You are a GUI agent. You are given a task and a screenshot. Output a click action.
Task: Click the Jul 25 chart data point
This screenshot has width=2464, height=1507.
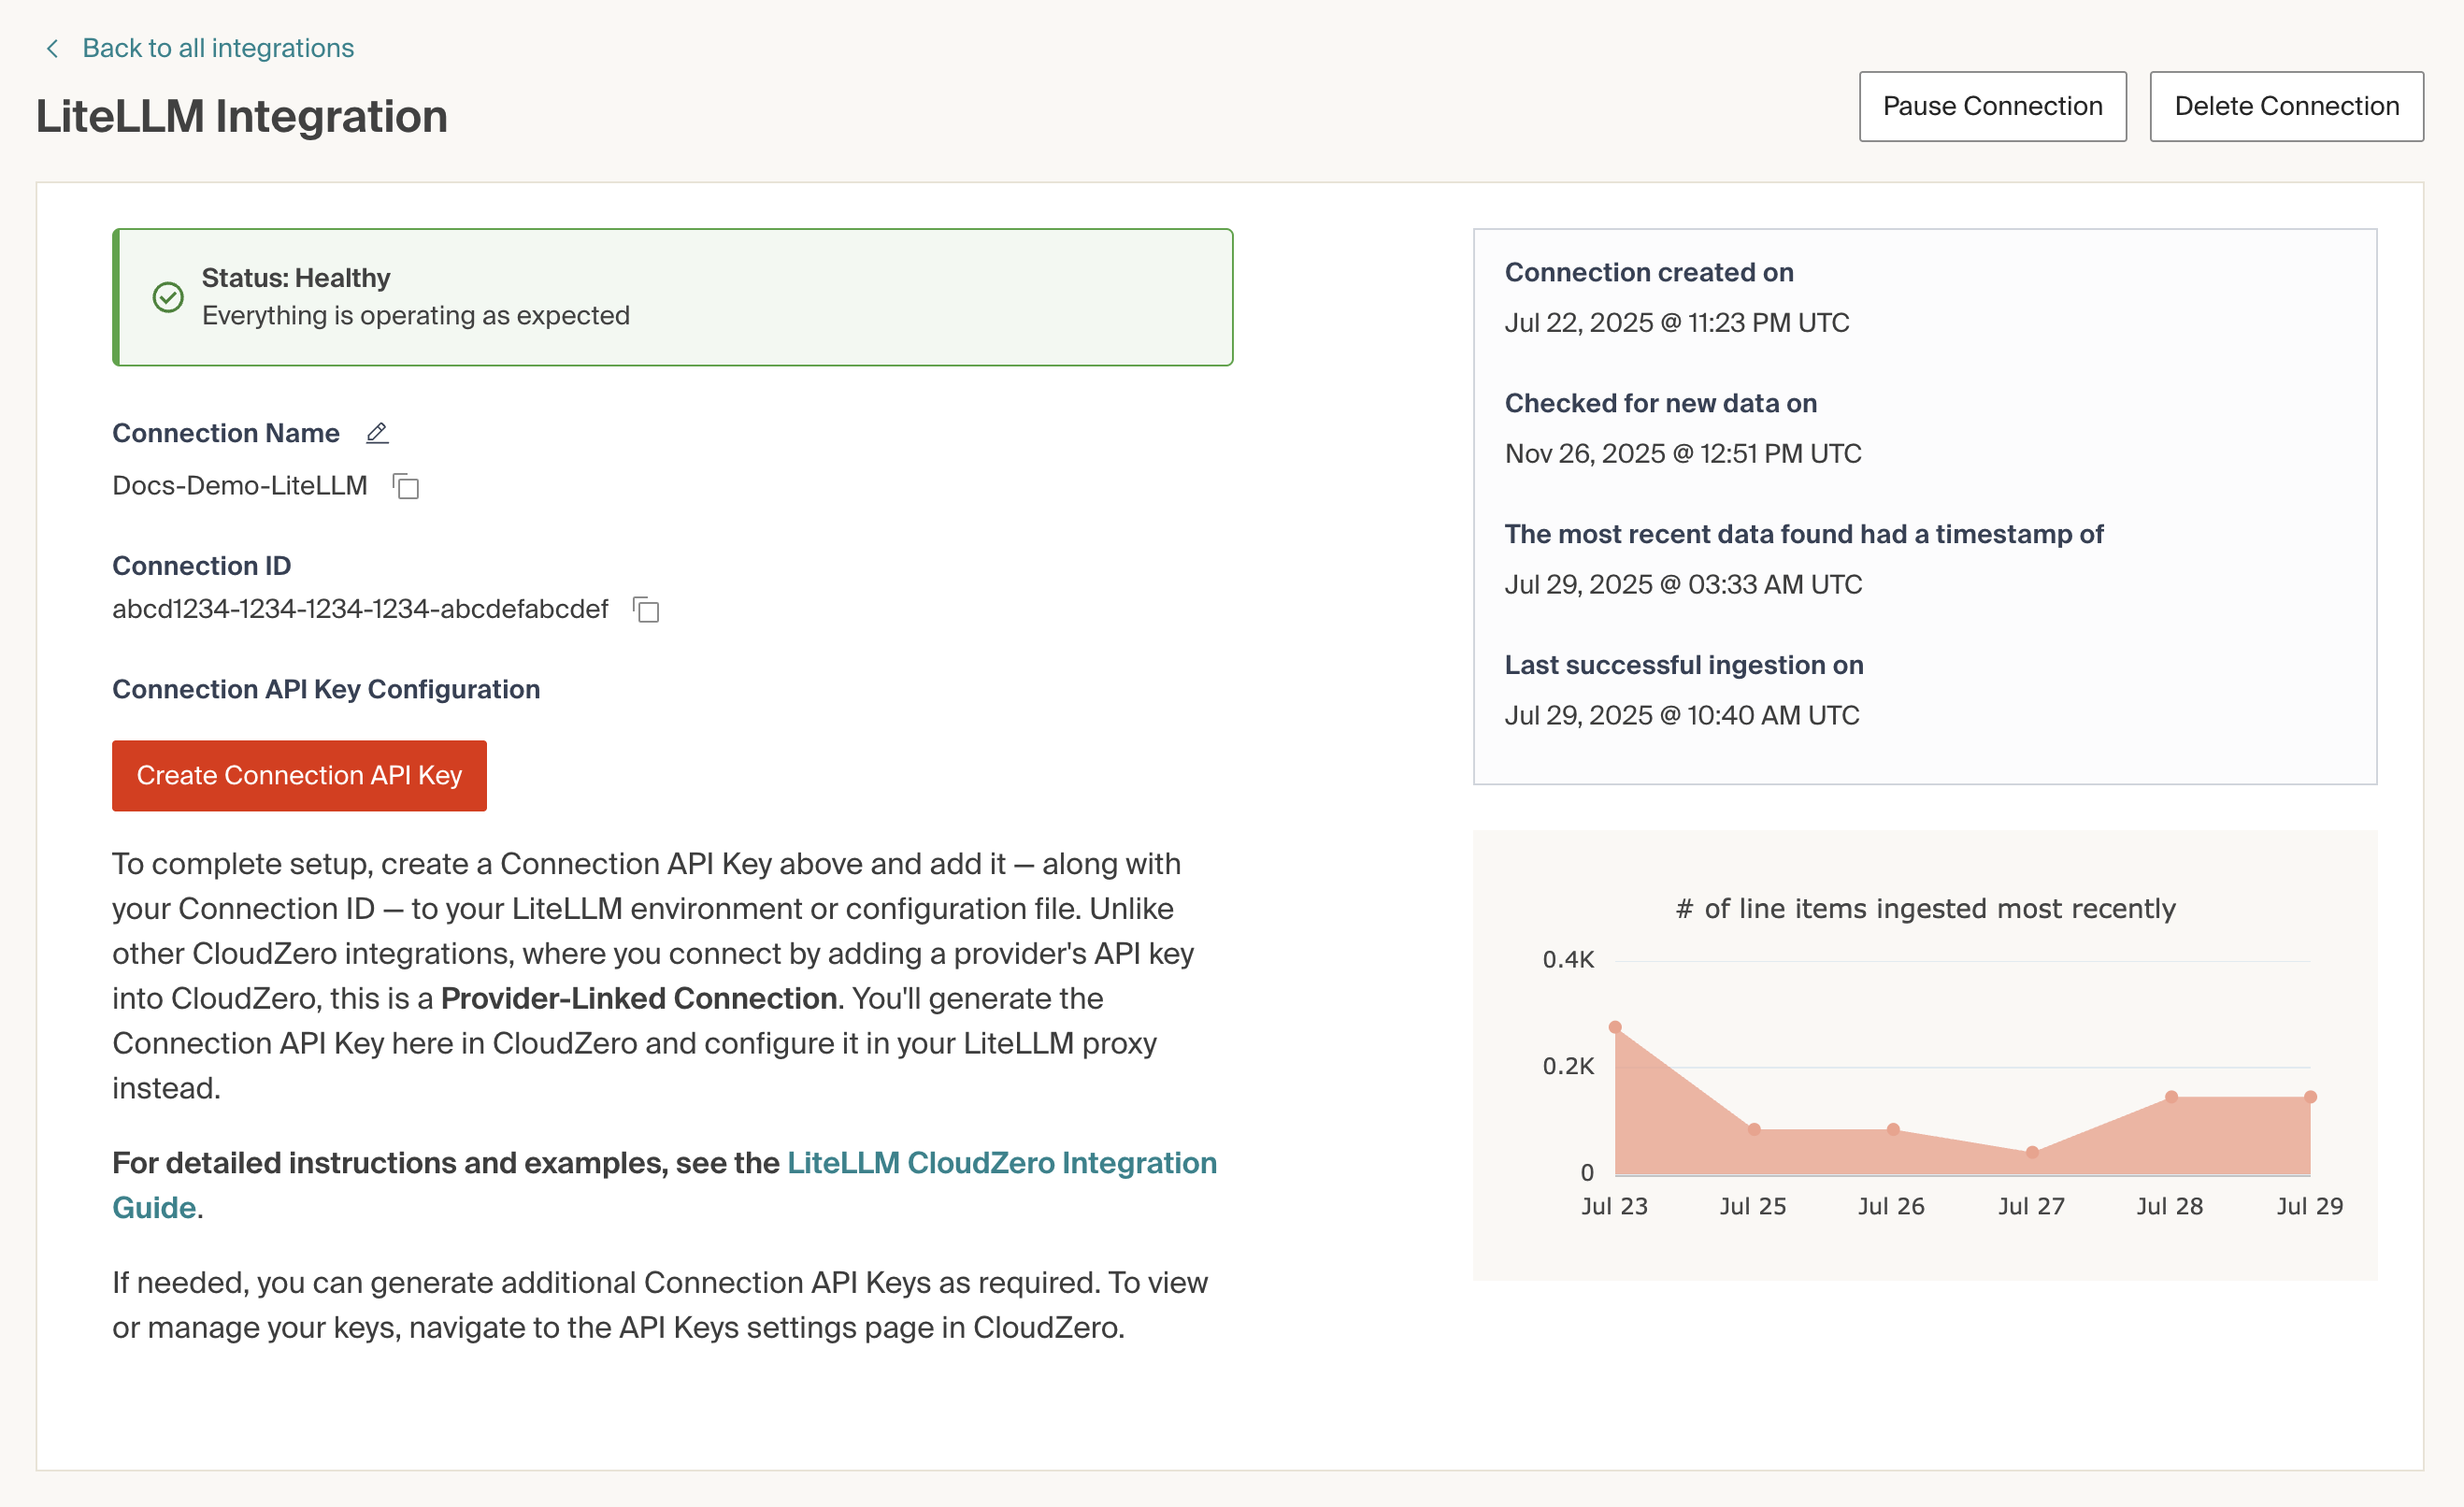pyautogui.click(x=1754, y=1130)
